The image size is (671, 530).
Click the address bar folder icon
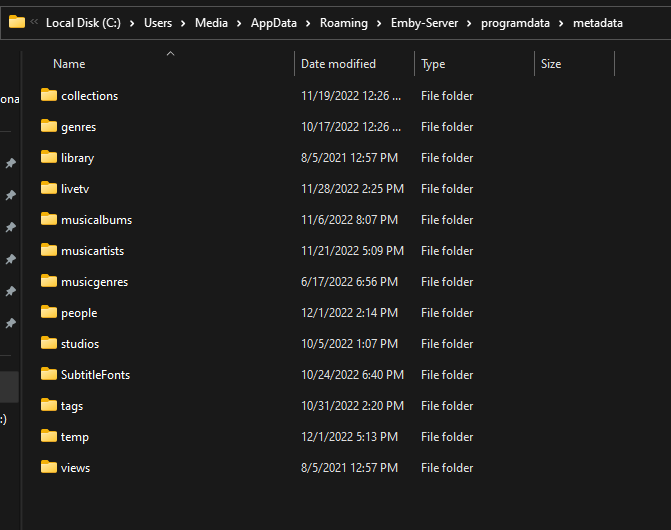(17, 22)
